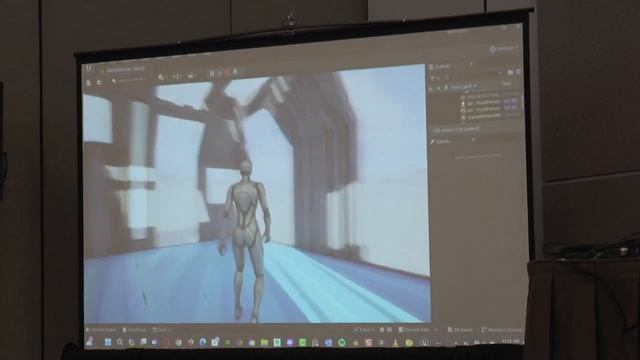
Task: Open the Settings dropdown at top right
Action: click(504, 49)
